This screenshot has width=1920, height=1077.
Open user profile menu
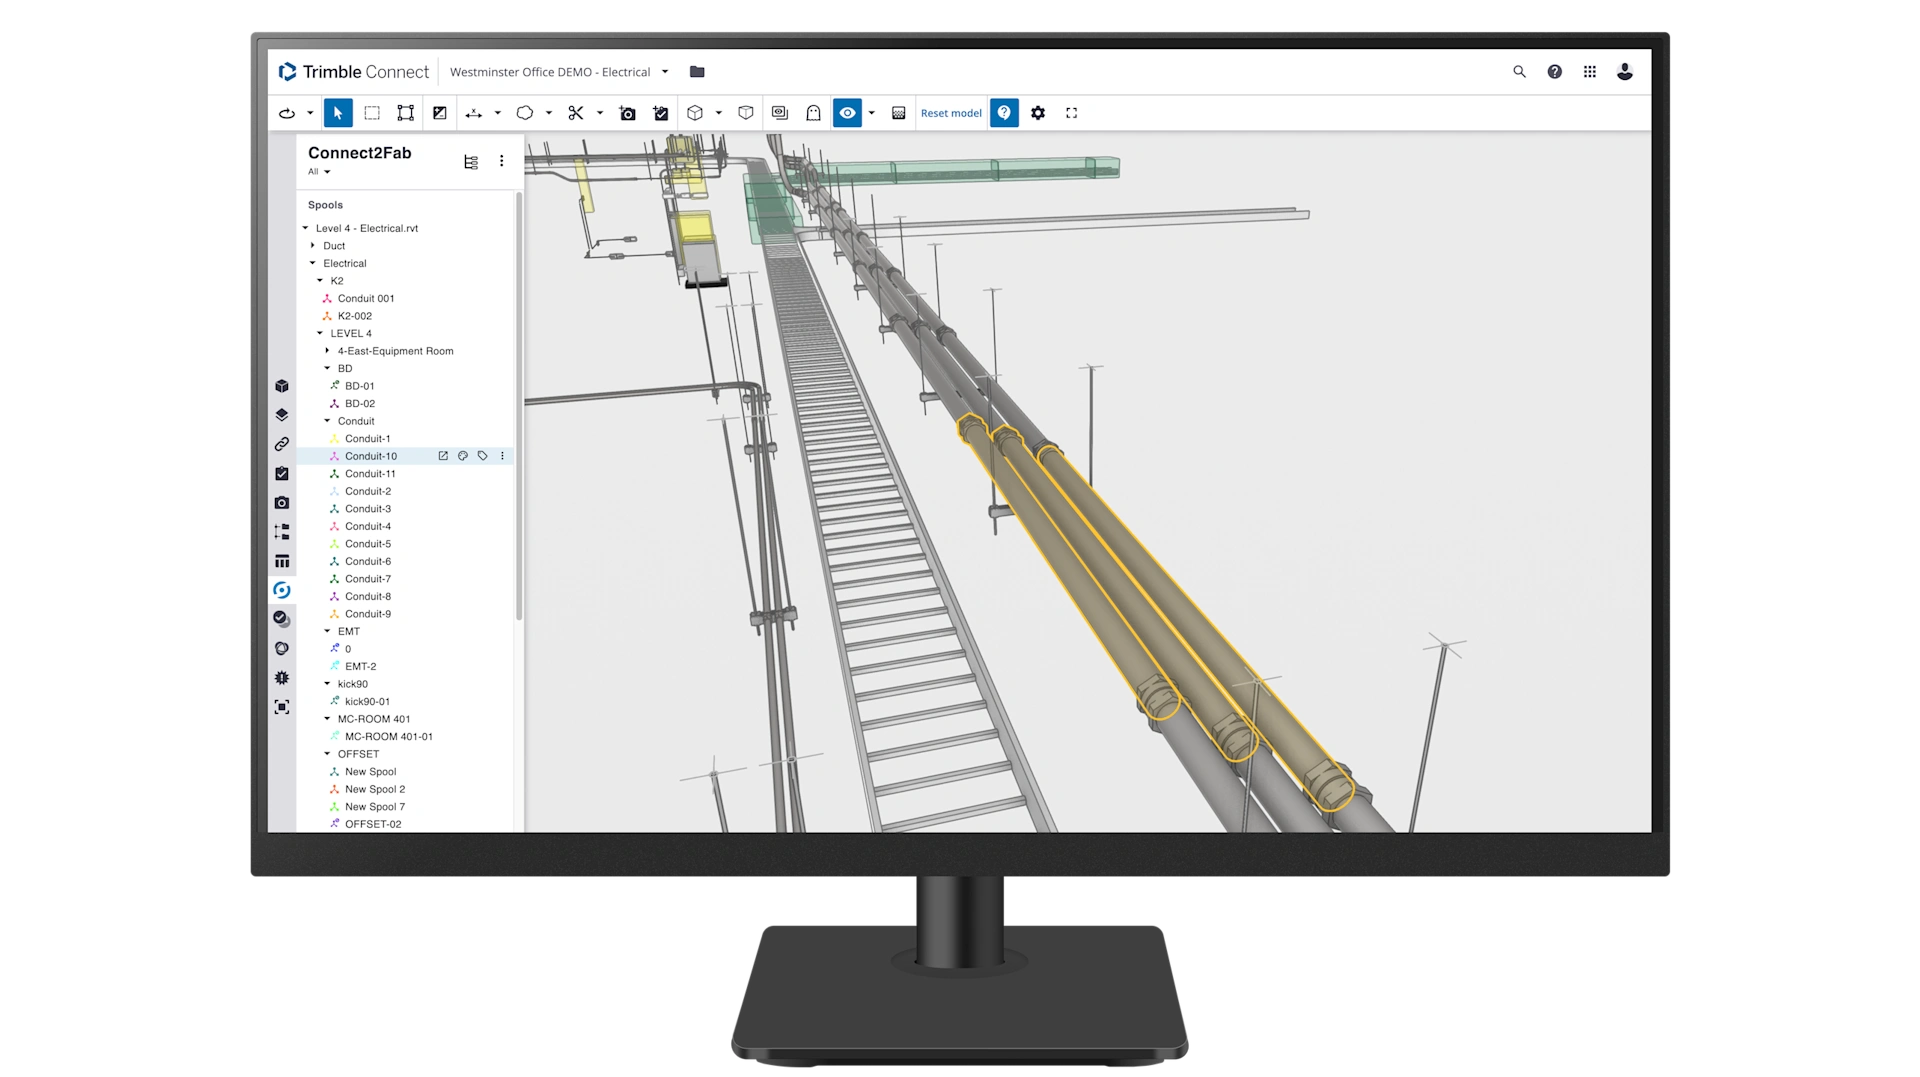tap(1625, 72)
